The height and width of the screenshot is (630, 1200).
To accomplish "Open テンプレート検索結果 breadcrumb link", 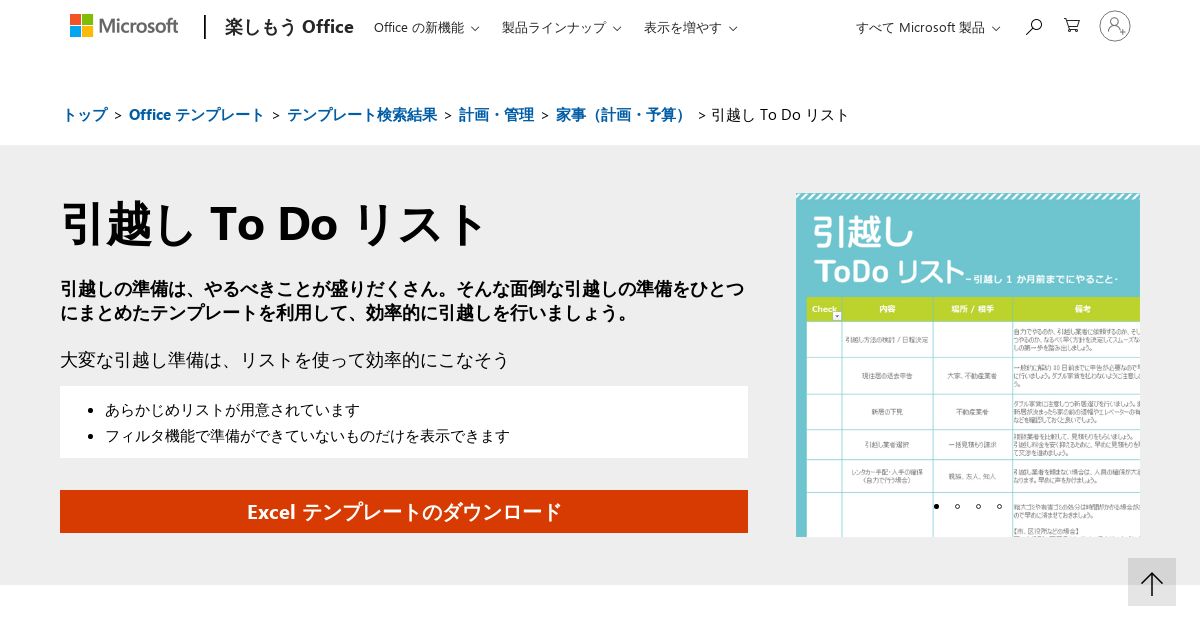I will coord(362,114).
